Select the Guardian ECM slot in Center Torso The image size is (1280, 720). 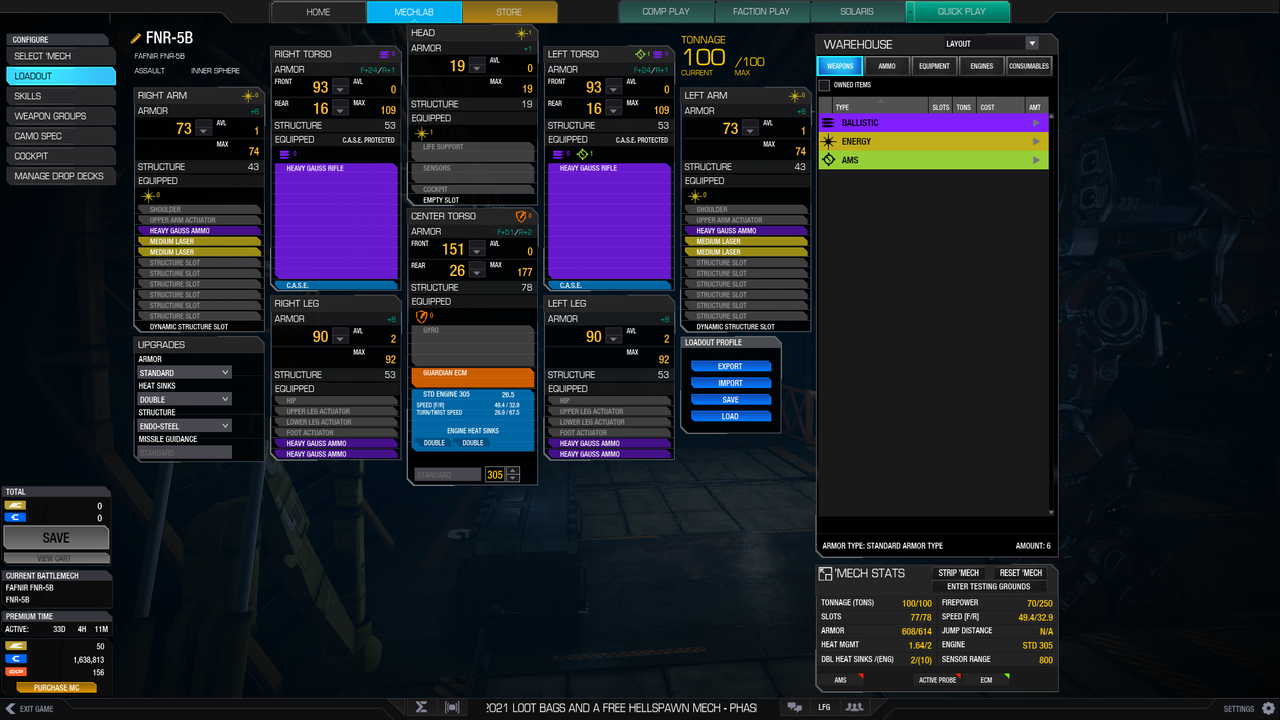click(x=472, y=377)
